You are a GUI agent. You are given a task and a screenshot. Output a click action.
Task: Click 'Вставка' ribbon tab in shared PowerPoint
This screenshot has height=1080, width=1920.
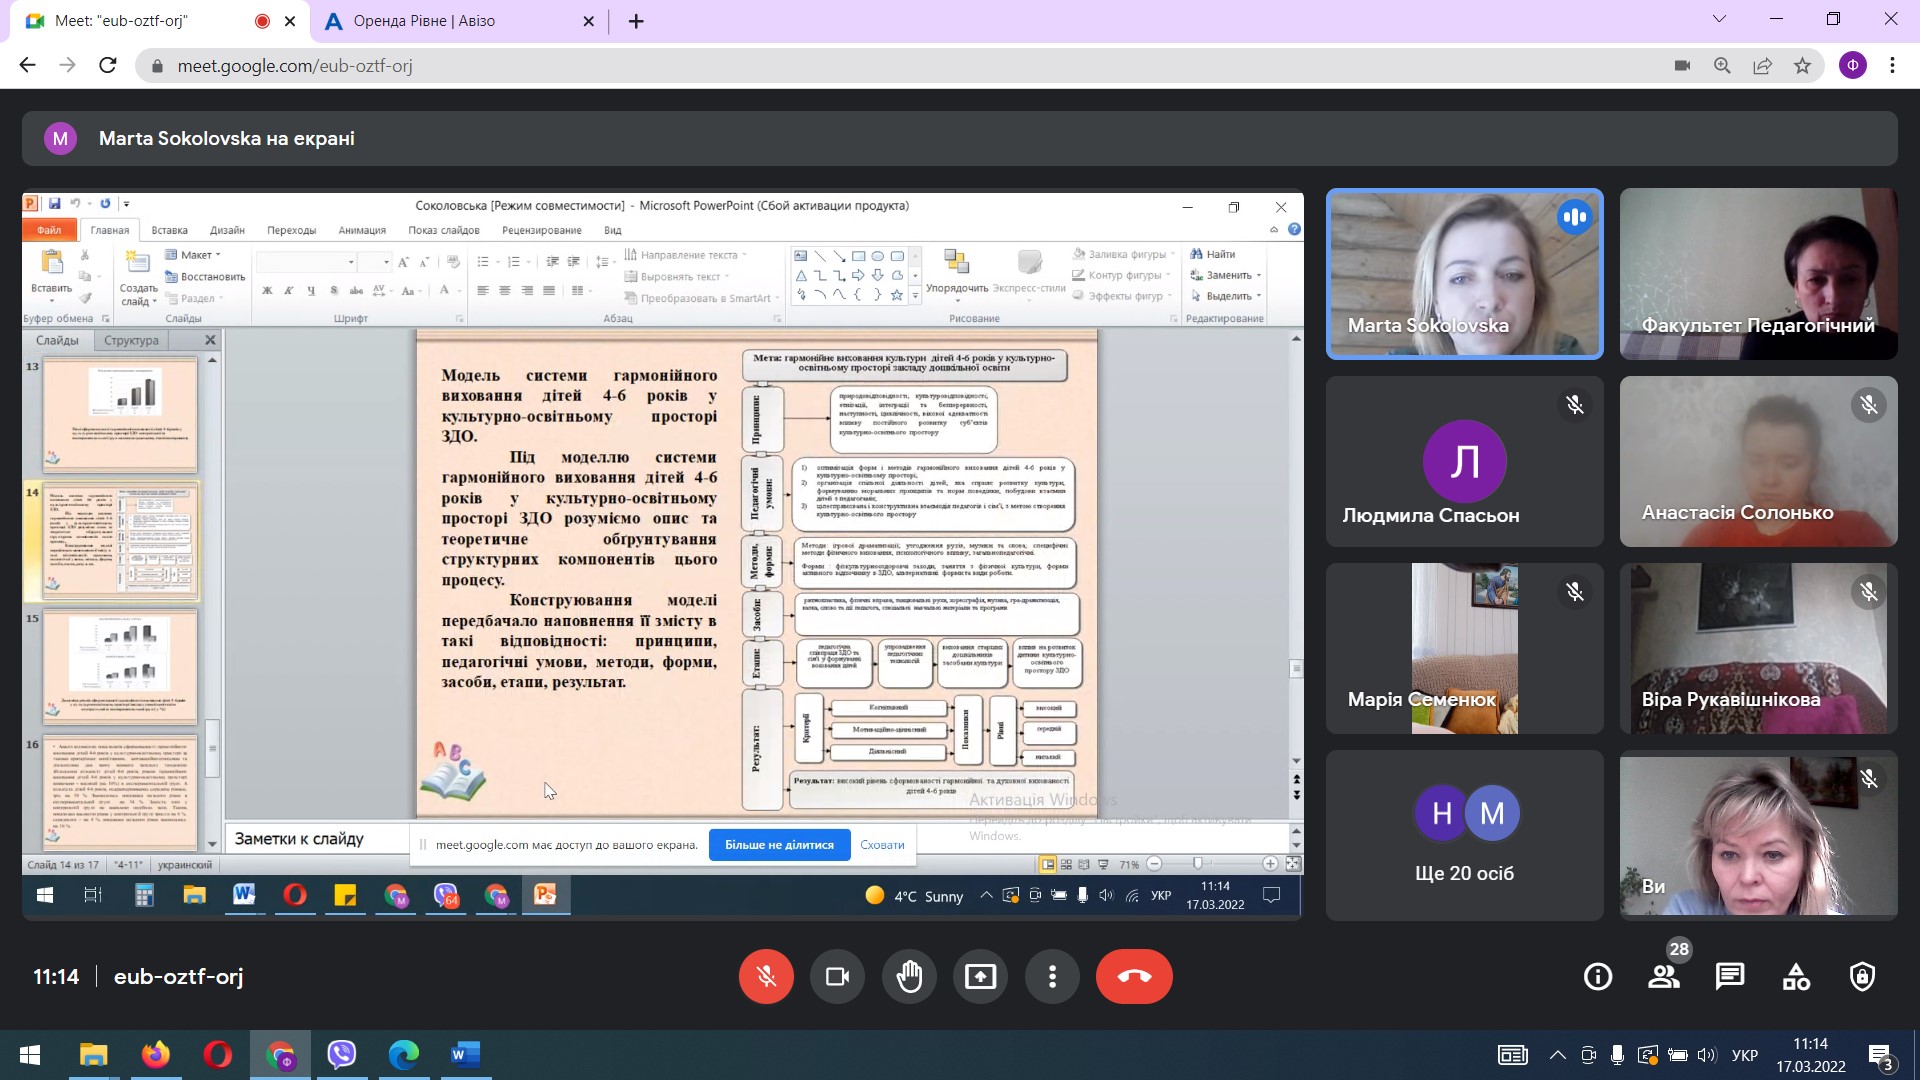169,230
